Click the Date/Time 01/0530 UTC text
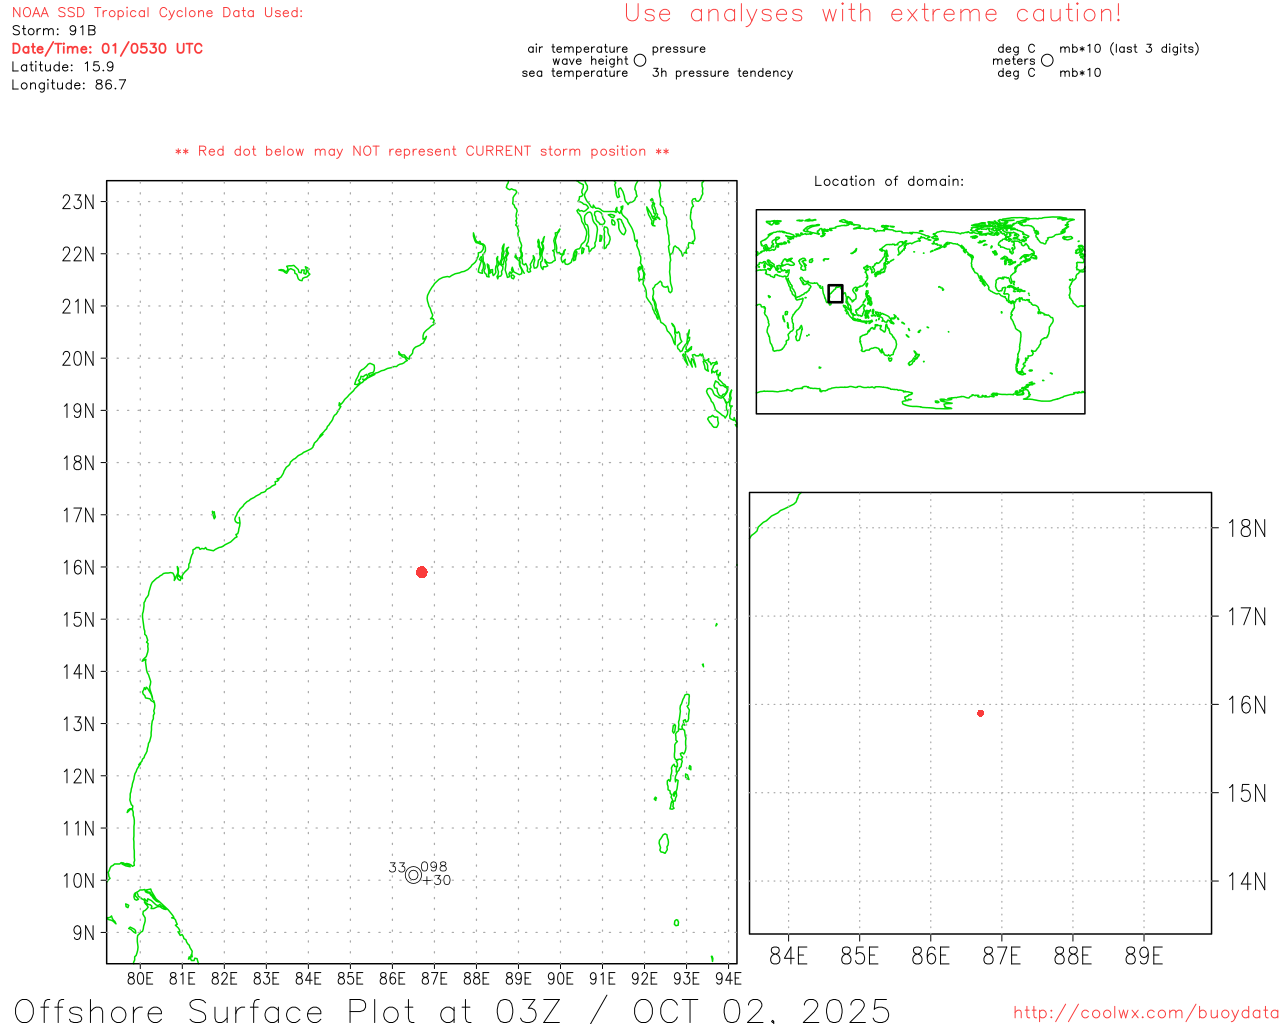The image size is (1280, 1024). point(107,48)
